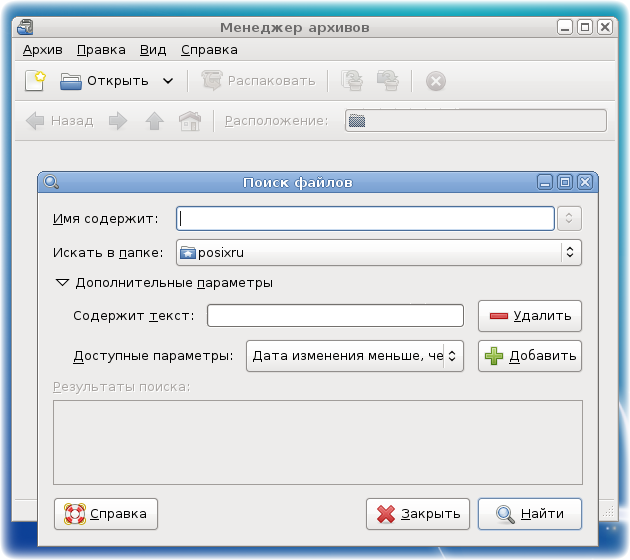This screenshot has width=630, height=560.
Task: Close the Поиск файлов dialog
Action: coord(585,182)
